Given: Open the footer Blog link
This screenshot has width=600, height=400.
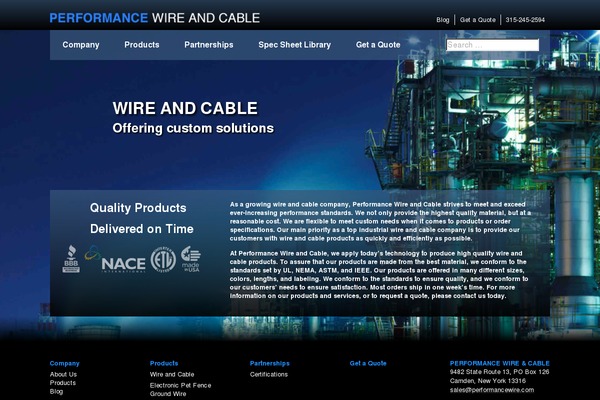Looking at the screenshot, I should 56,391.
